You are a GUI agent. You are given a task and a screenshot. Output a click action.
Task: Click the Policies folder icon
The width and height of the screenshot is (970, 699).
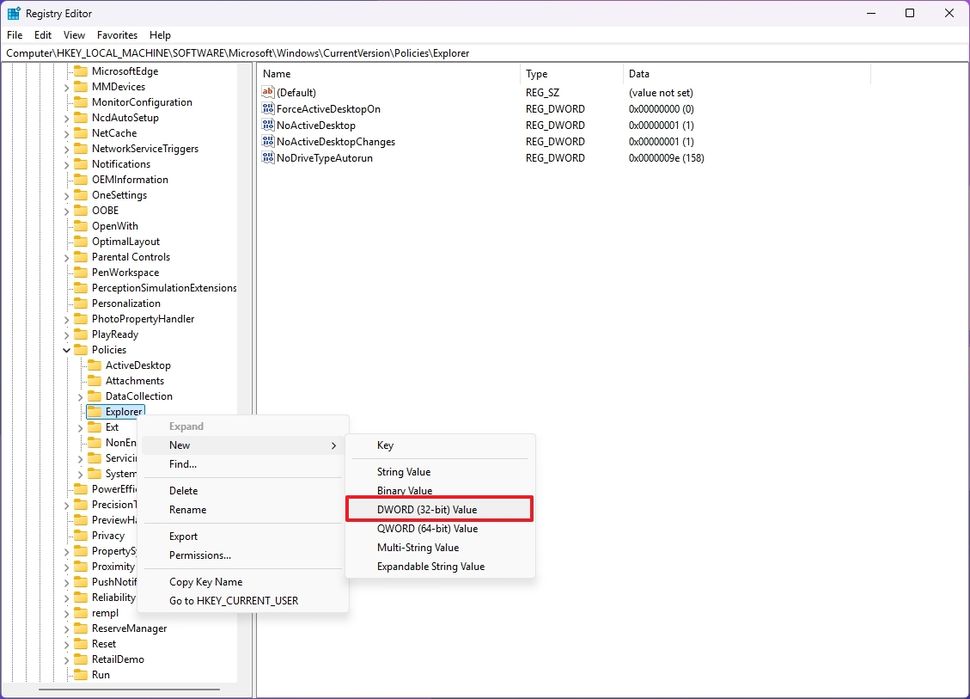click(x=82, y=349)
